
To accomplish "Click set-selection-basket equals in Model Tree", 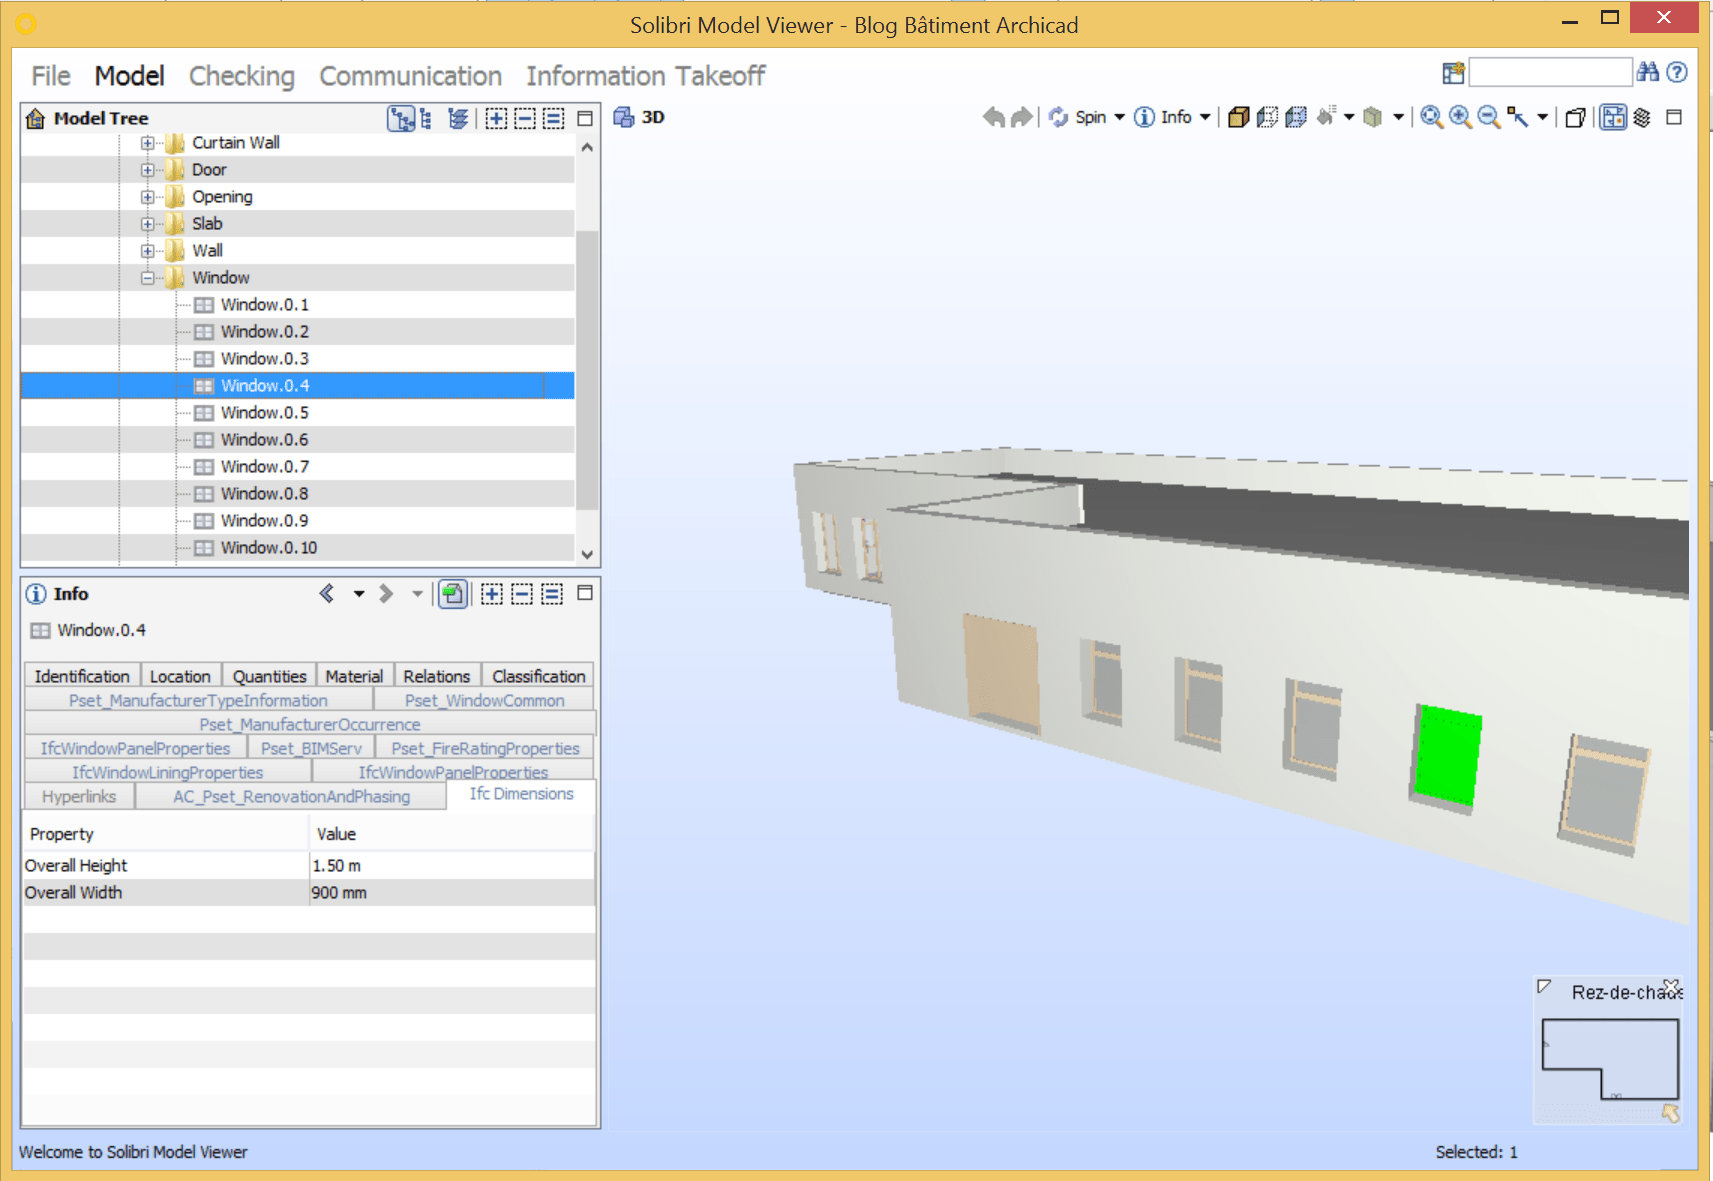I will (554, 119).
